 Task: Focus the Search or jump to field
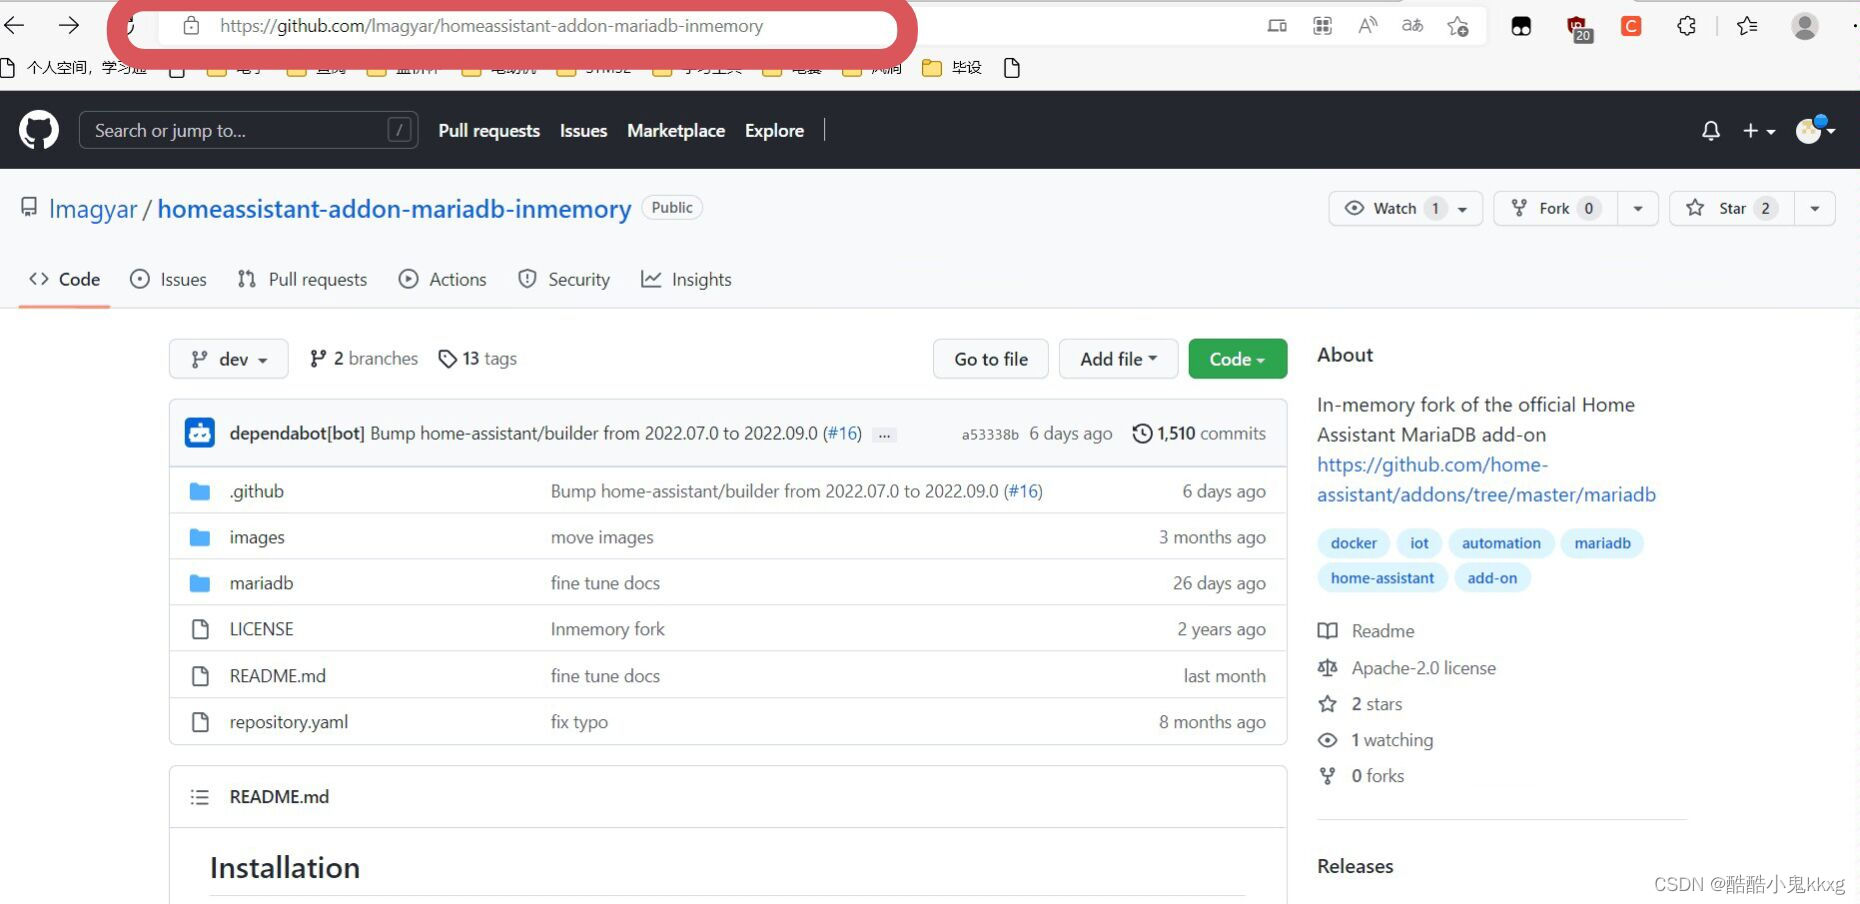(248, 130)
